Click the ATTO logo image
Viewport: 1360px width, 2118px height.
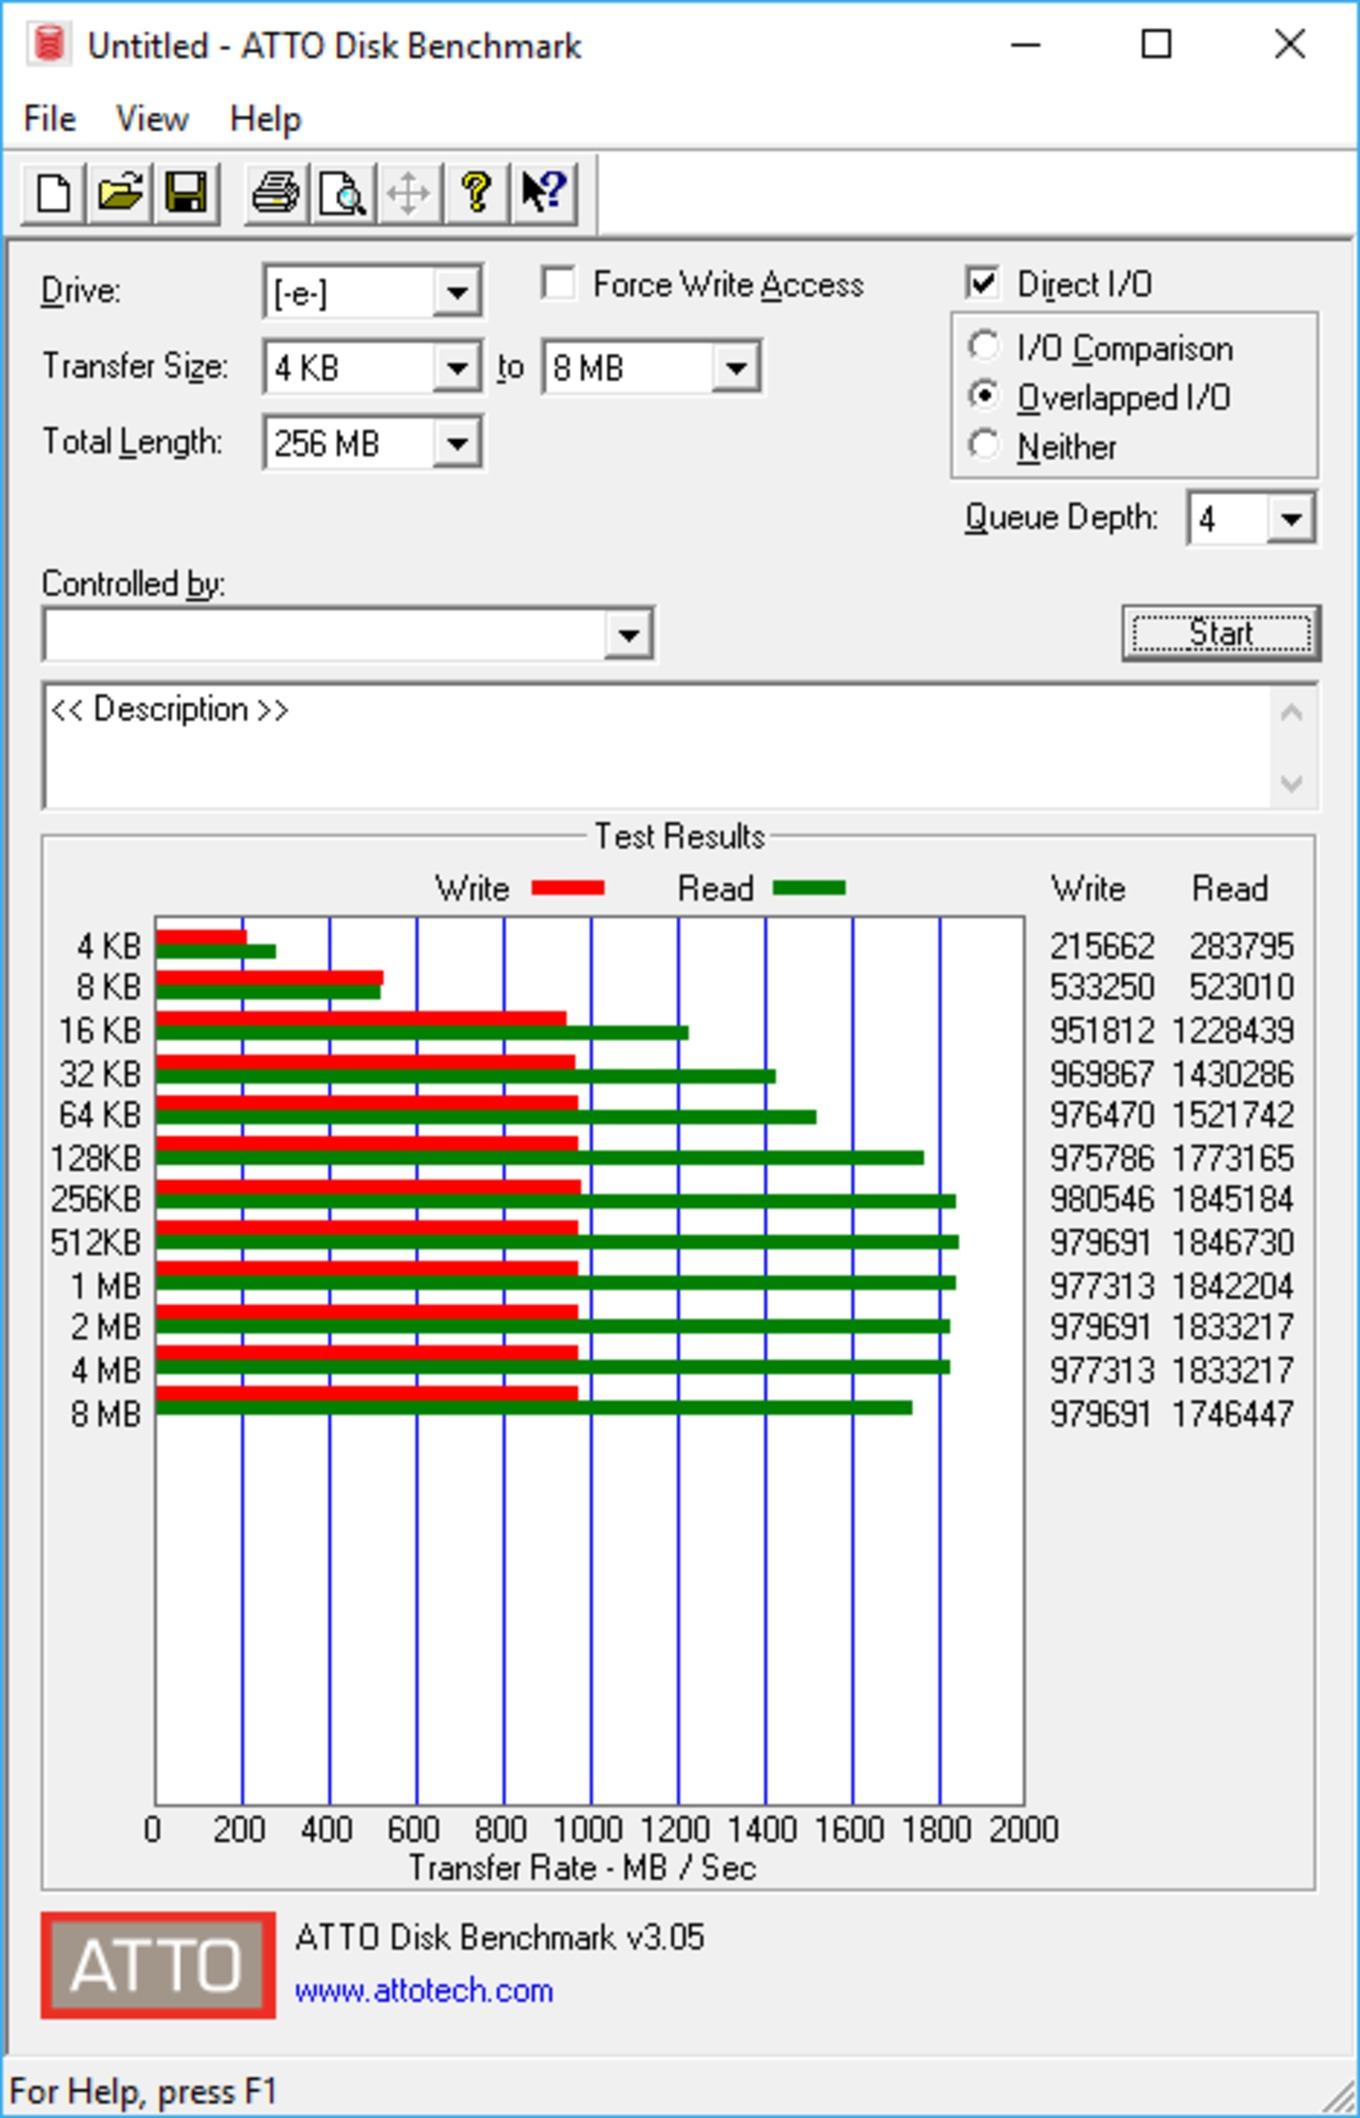tap(158, 1965)
